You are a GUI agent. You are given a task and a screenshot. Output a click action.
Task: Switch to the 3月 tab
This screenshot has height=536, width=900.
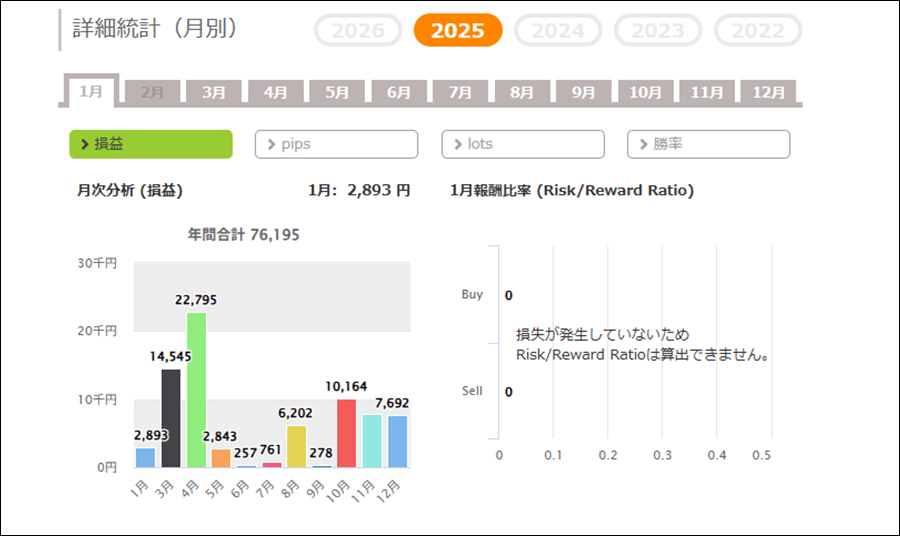coord(214,92)
